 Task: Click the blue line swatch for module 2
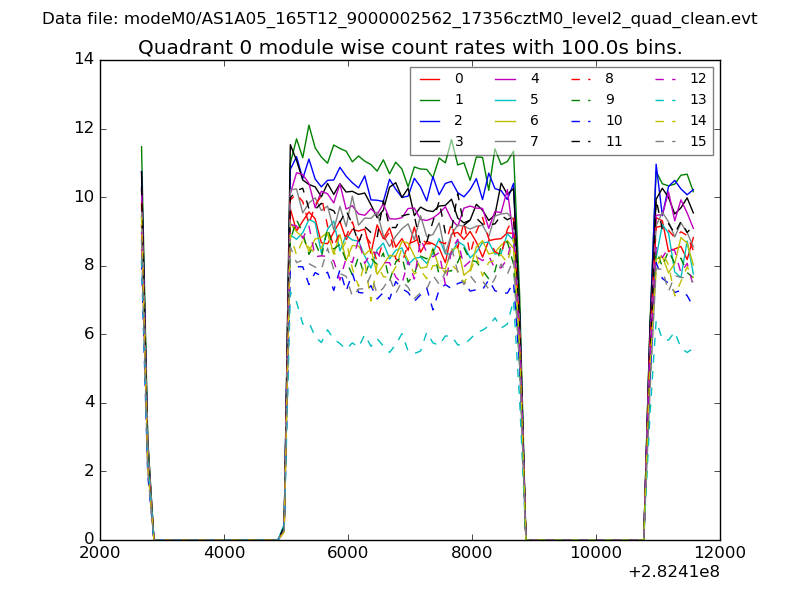tap(430, 120)
